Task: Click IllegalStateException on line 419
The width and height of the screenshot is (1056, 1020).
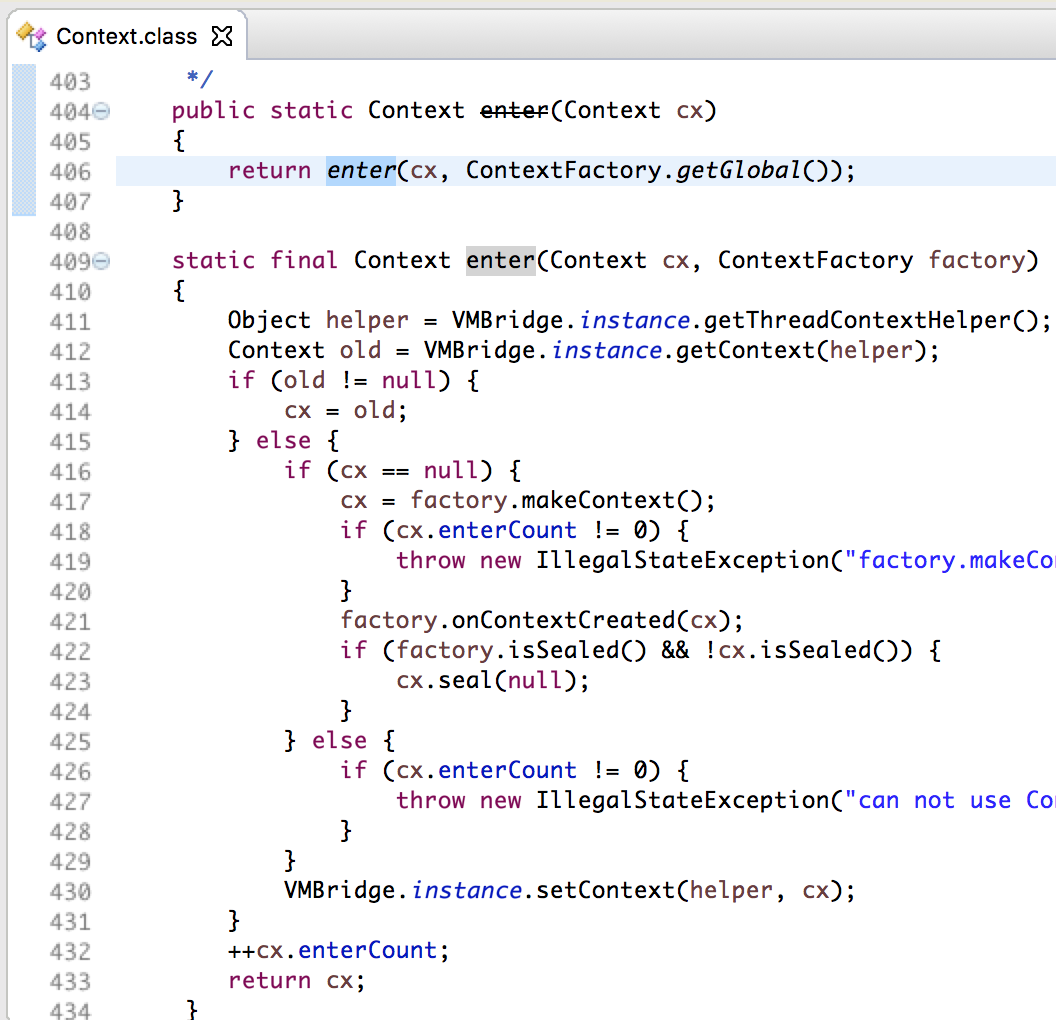Action: [x=682, y=561]
